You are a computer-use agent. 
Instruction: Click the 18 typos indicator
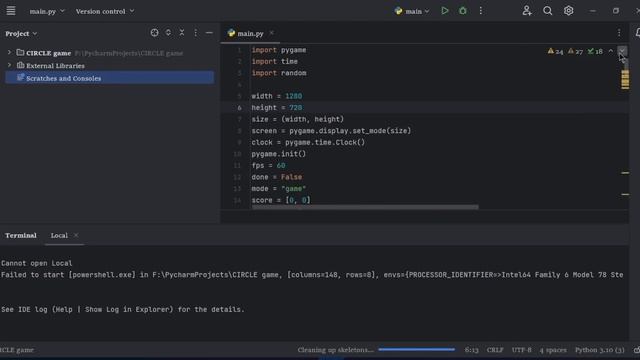coord(595,51)
